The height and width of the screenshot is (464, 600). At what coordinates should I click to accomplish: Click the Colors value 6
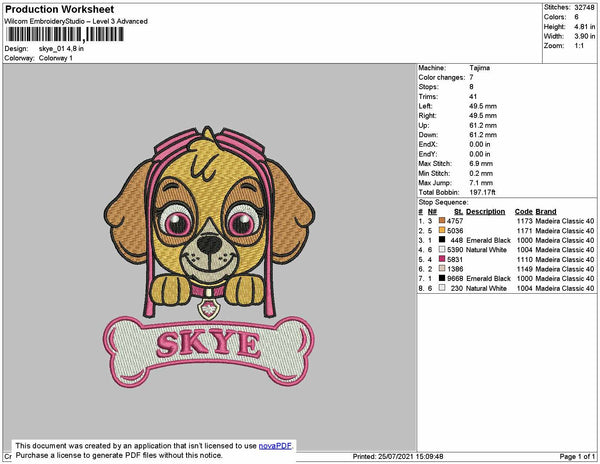point(576,17)
